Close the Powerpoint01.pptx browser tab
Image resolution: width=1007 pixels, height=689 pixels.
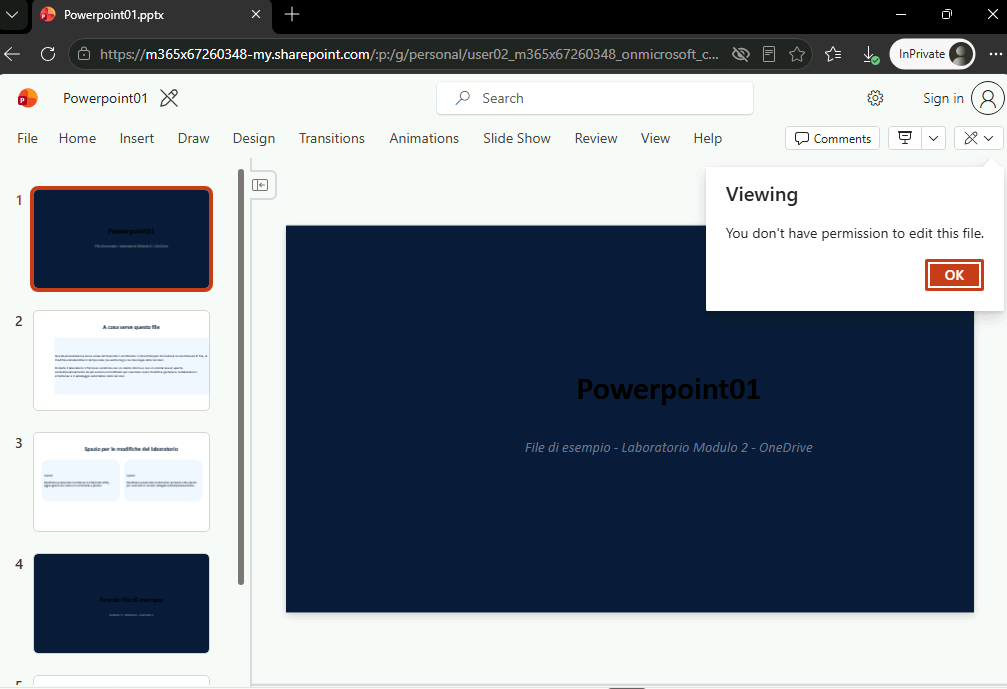click(256, 14)
